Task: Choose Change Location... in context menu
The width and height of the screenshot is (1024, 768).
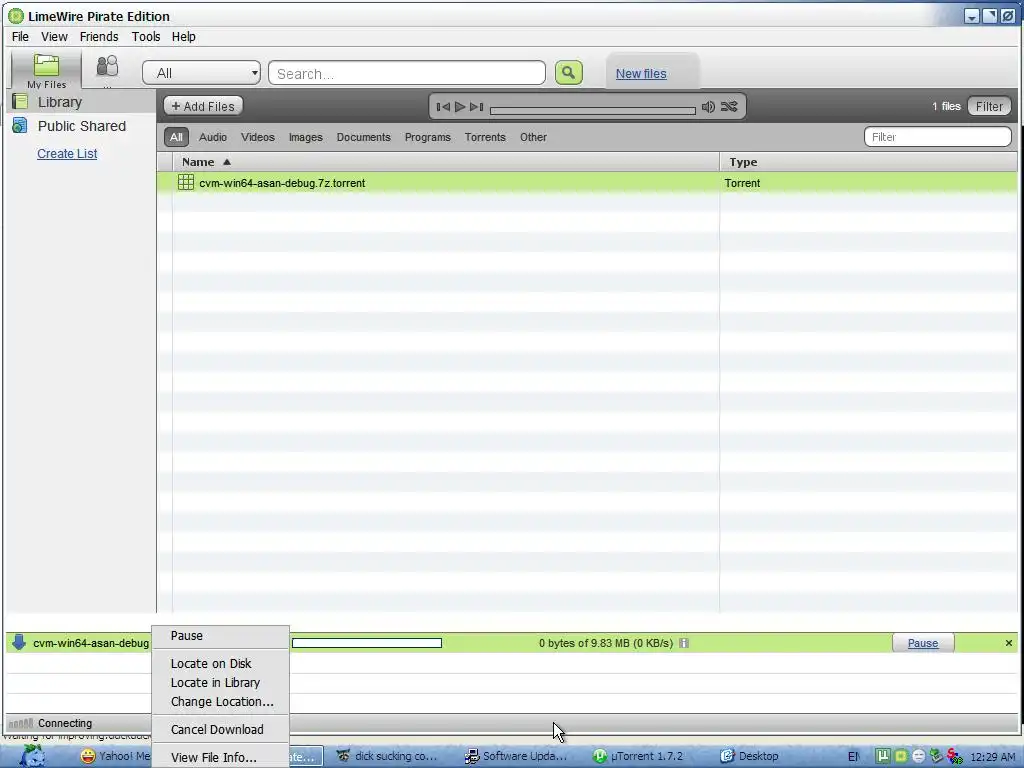Action: 220,701
